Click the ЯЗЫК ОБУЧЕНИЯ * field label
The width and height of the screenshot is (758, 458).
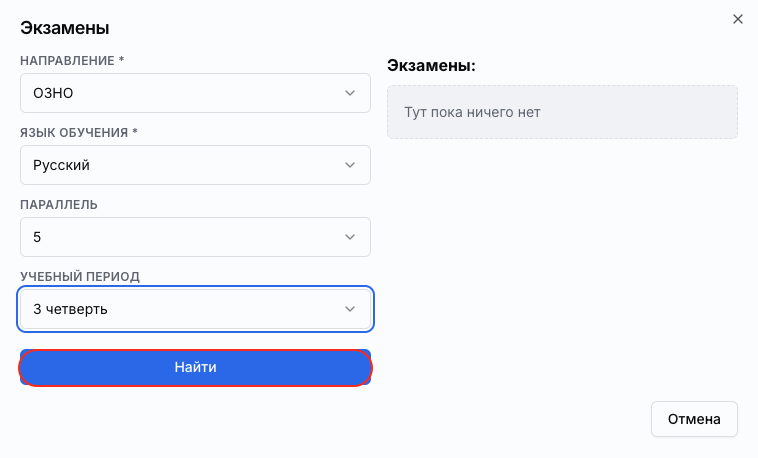pos(79,133)
